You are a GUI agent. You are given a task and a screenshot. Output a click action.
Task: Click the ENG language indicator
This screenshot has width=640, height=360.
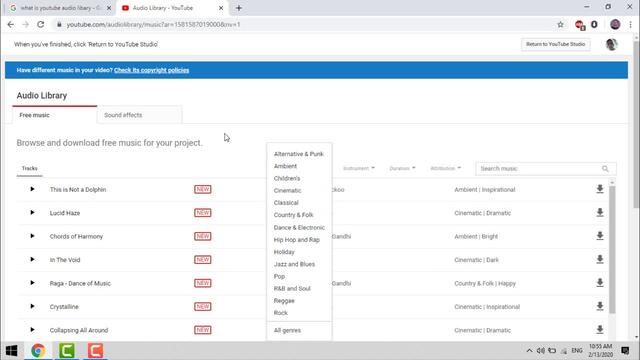(x=577, y=351)
